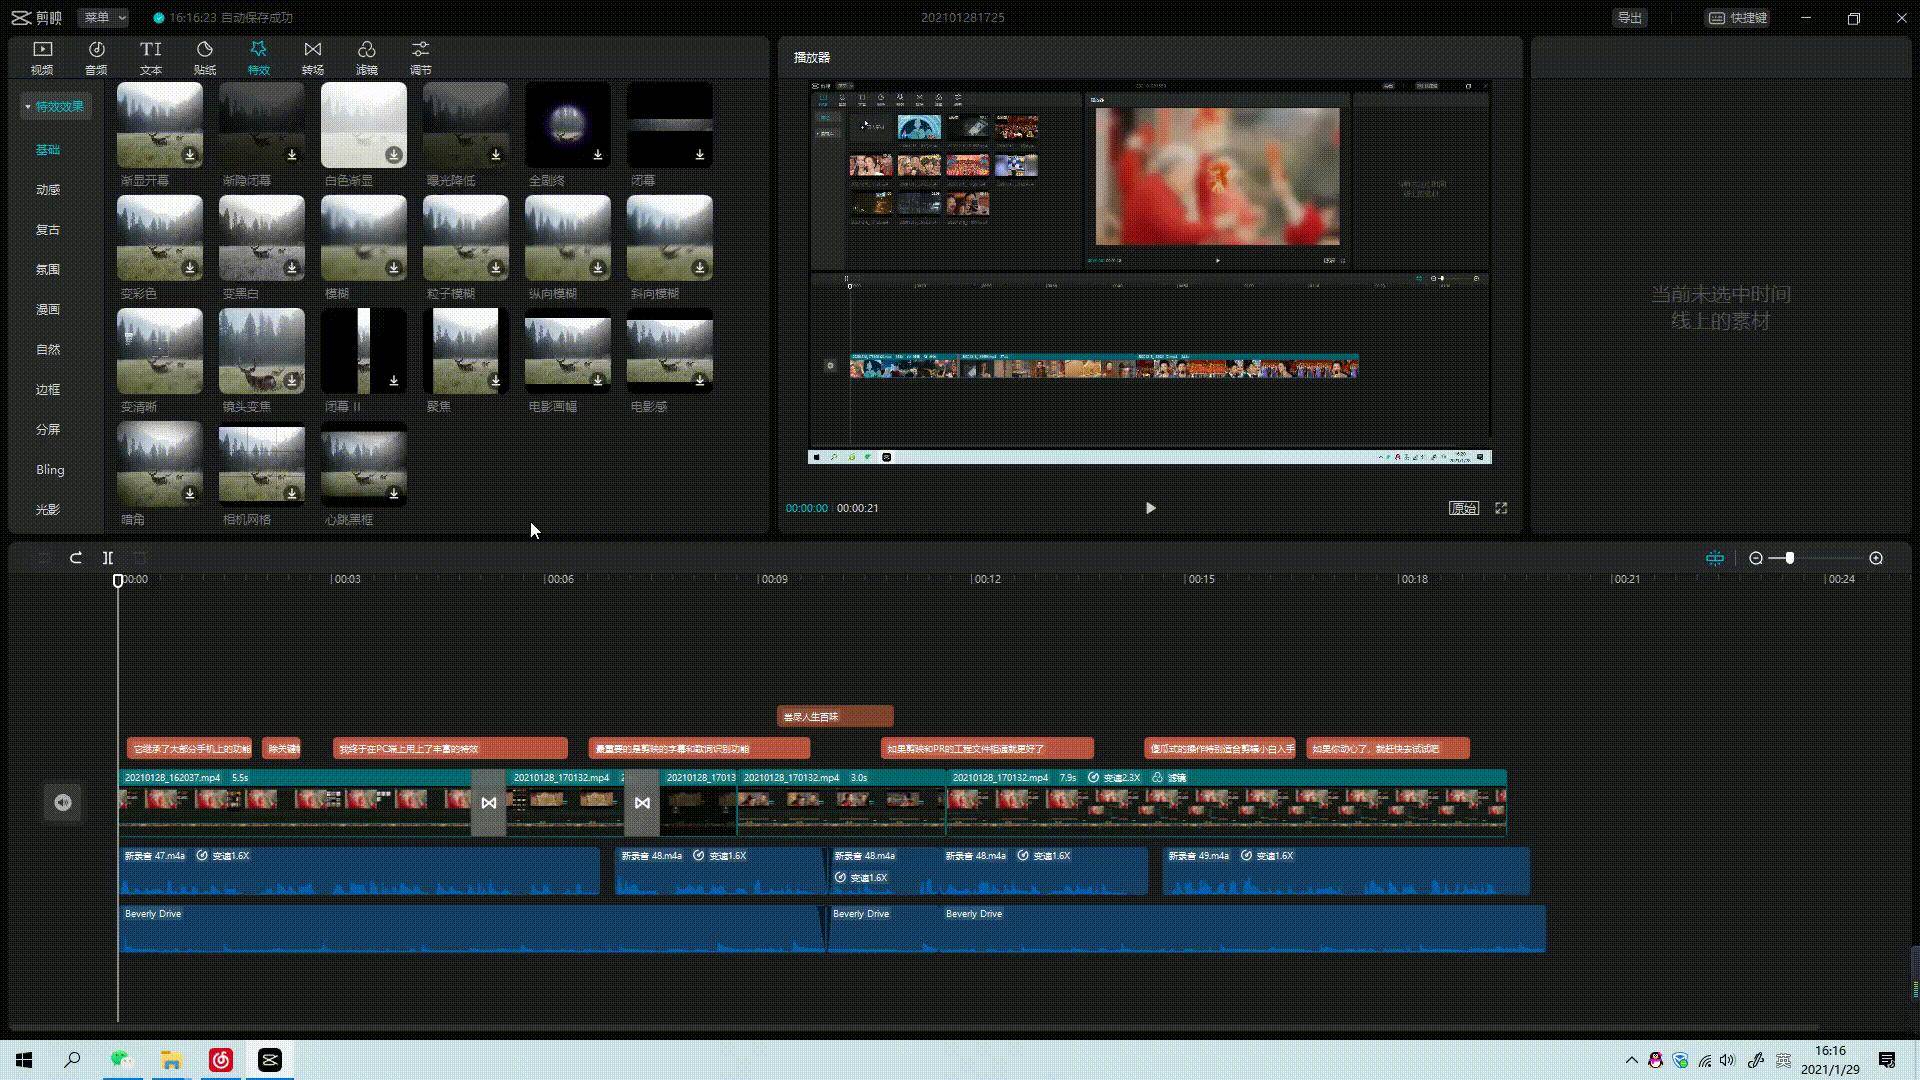Image resolution: width=1920 pixels, height=1080 pixels.
Task: Download the 全剧终 effect
Action: point(598,154)
